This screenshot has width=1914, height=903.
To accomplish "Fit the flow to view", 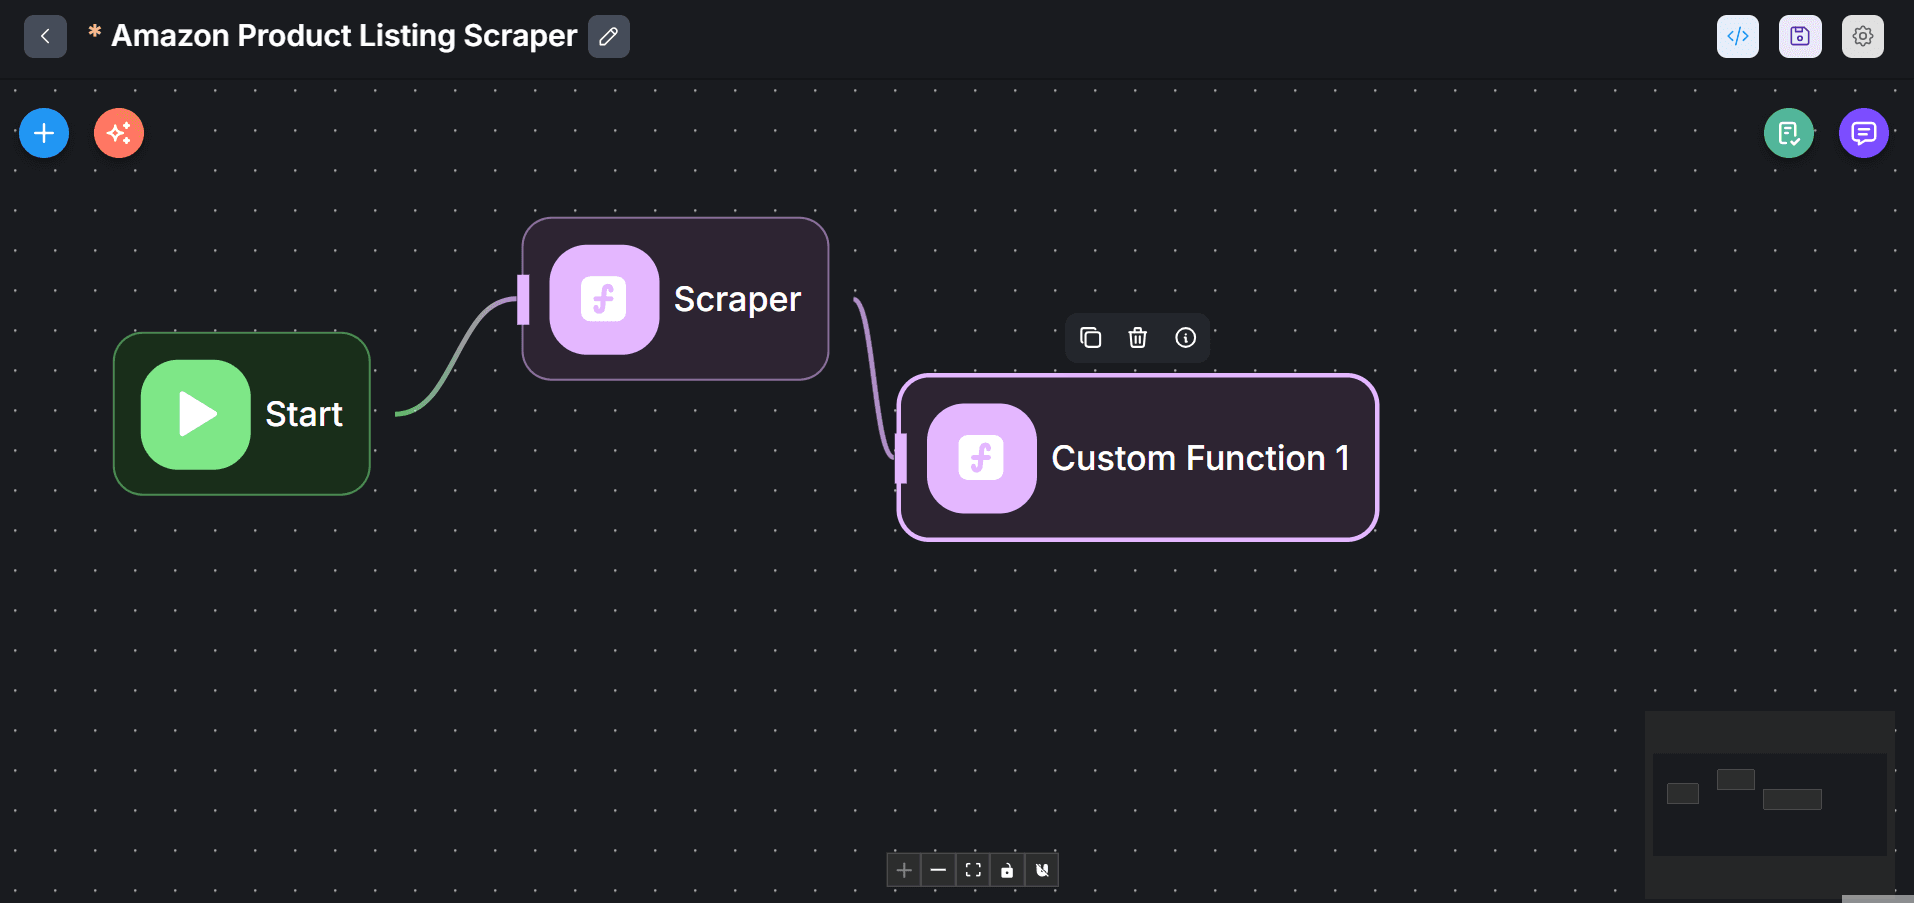I will [x=973, y=870].
